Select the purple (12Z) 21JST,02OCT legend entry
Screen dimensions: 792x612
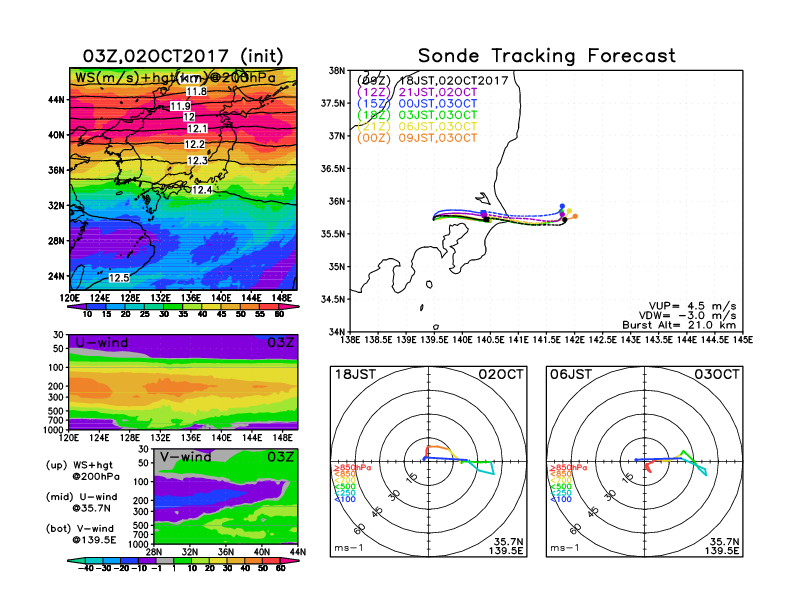tap(417, 92)
